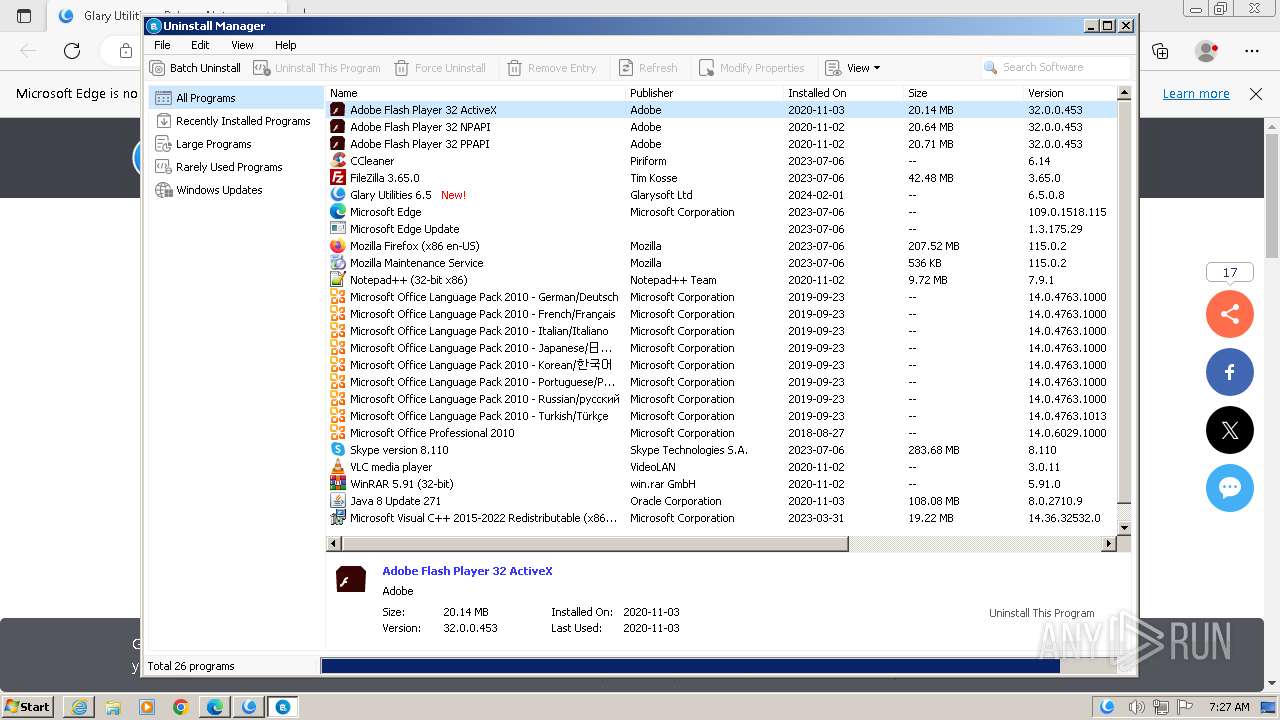Click the Java 8 Update 271 icon
Screen dimensions: 1280x720
338,501
